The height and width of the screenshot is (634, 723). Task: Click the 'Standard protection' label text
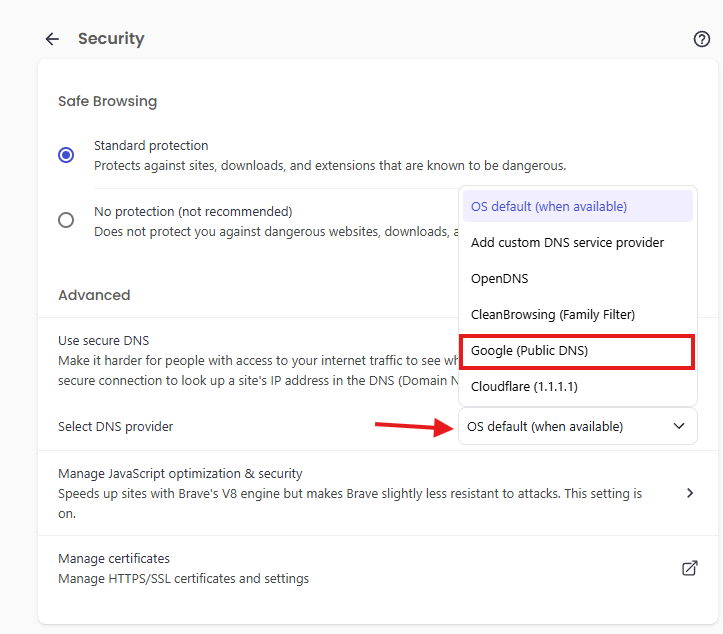point(151,146)
